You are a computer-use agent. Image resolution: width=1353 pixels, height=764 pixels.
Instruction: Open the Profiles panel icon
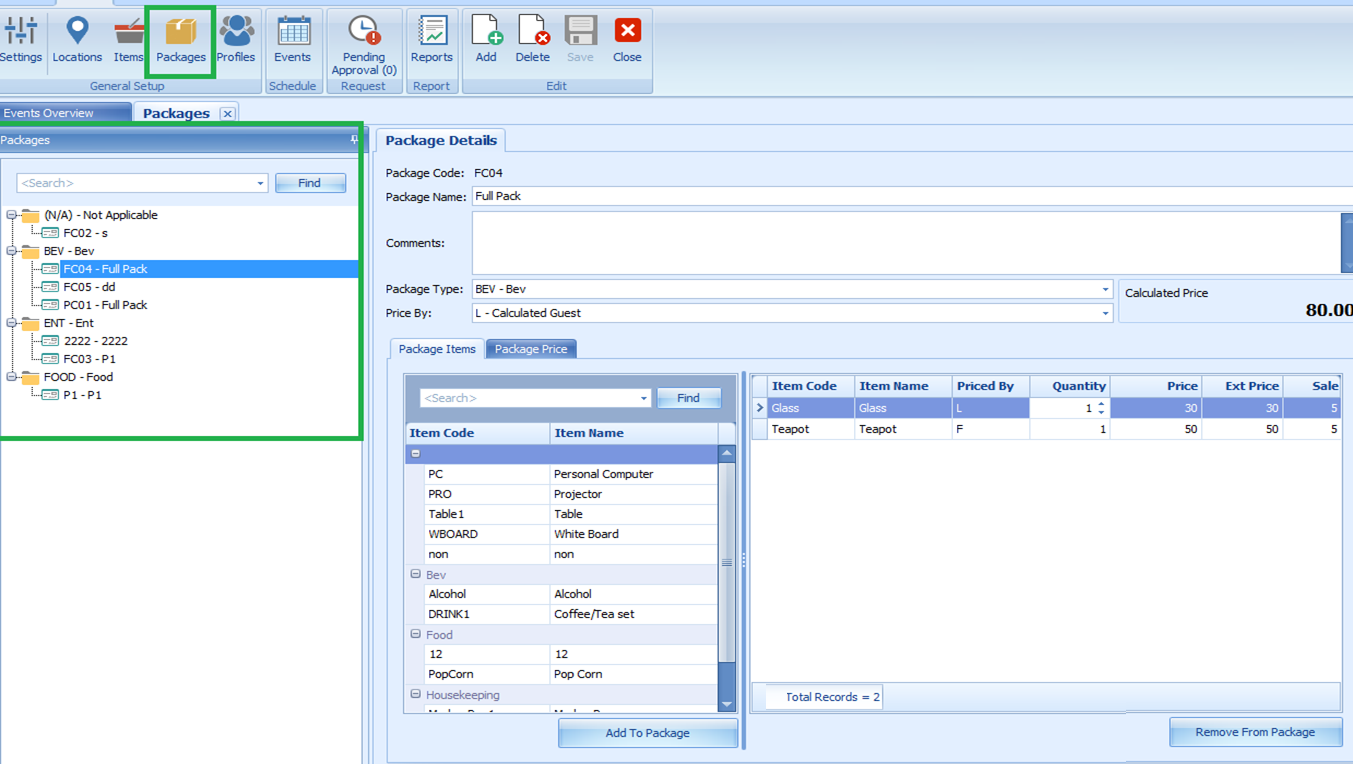[236, 40]
